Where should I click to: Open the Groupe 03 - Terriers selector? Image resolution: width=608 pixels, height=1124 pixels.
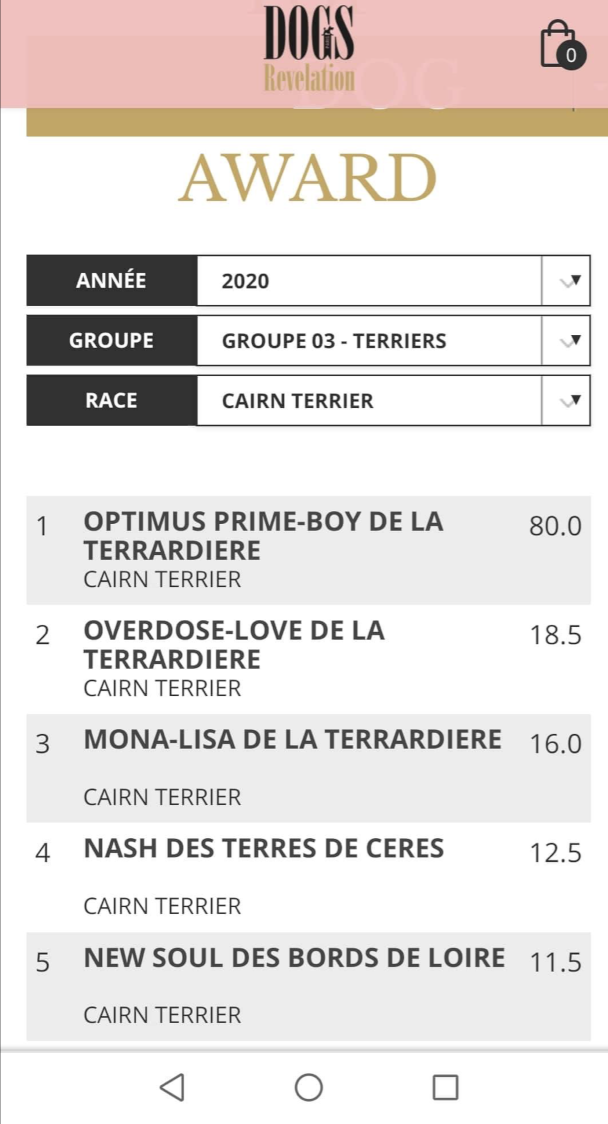click(x=394, y=340)
